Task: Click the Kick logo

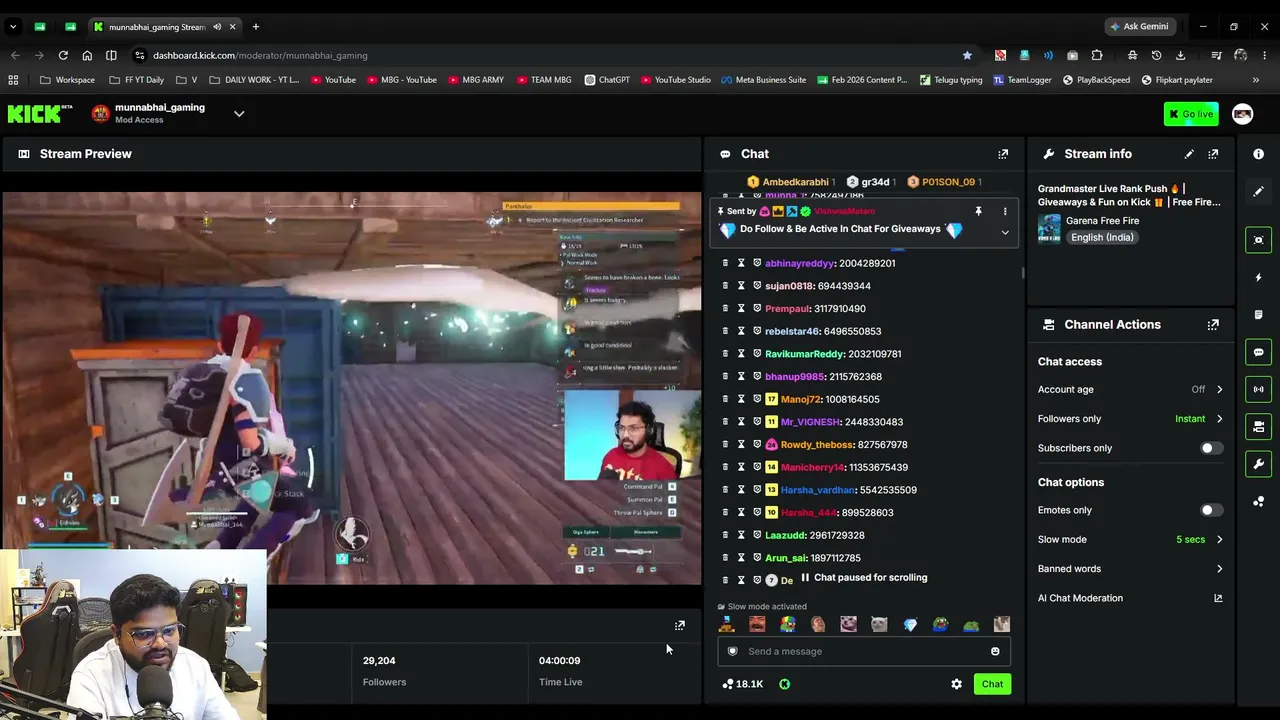Action: click(40, 114)
